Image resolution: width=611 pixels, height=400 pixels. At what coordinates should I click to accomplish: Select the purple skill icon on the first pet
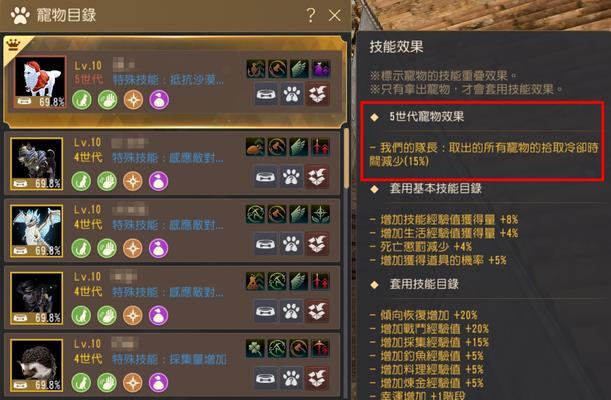click(x=321, y=69)
